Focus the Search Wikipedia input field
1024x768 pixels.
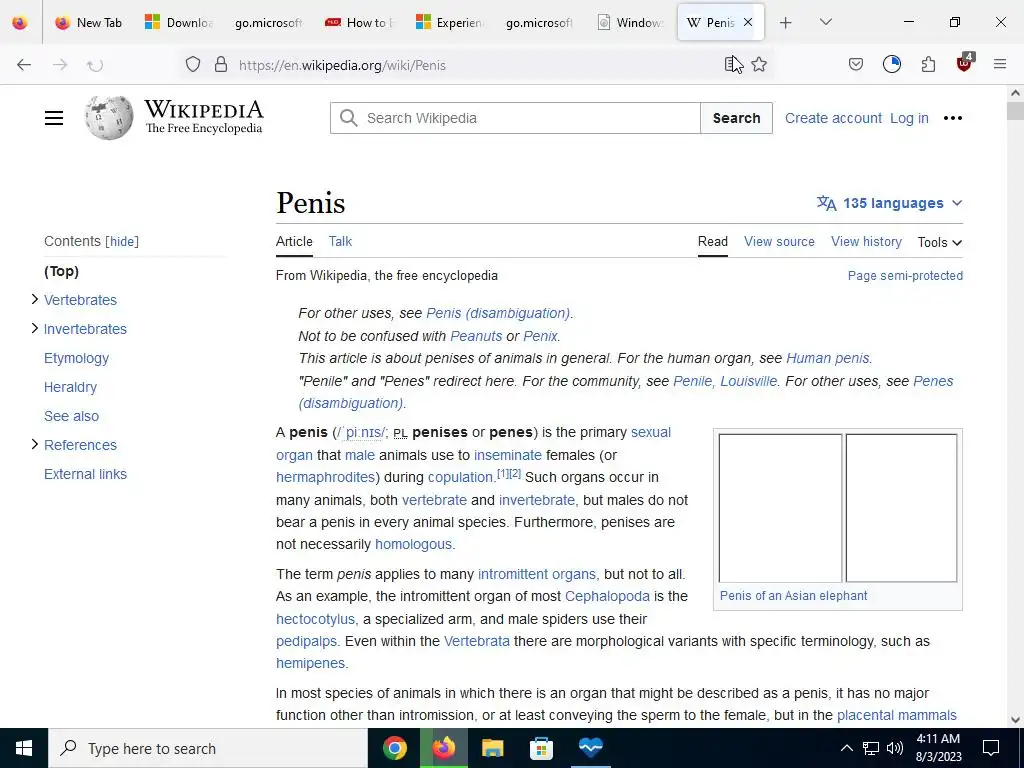coord(515,118)
